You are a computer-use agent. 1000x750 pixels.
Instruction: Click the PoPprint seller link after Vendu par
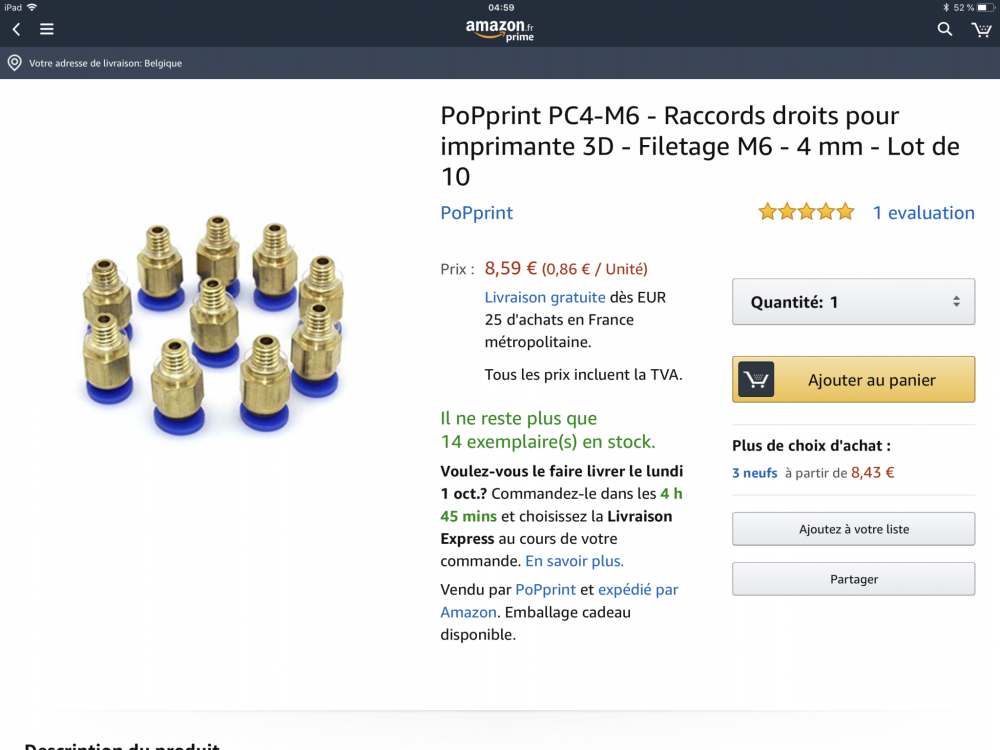pos(544,590)
